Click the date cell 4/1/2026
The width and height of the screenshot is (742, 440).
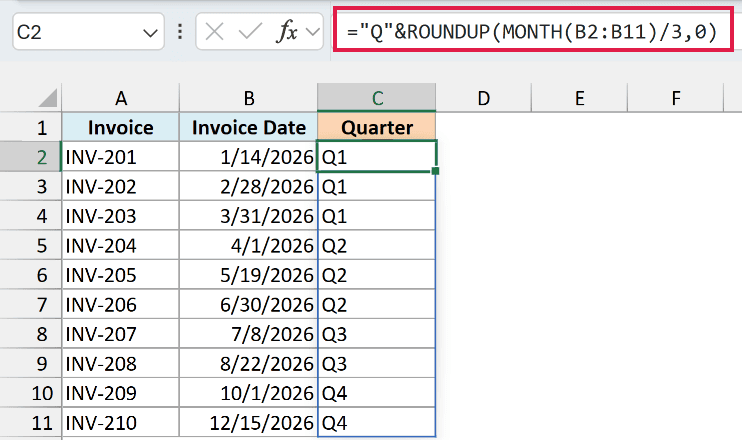248,245
